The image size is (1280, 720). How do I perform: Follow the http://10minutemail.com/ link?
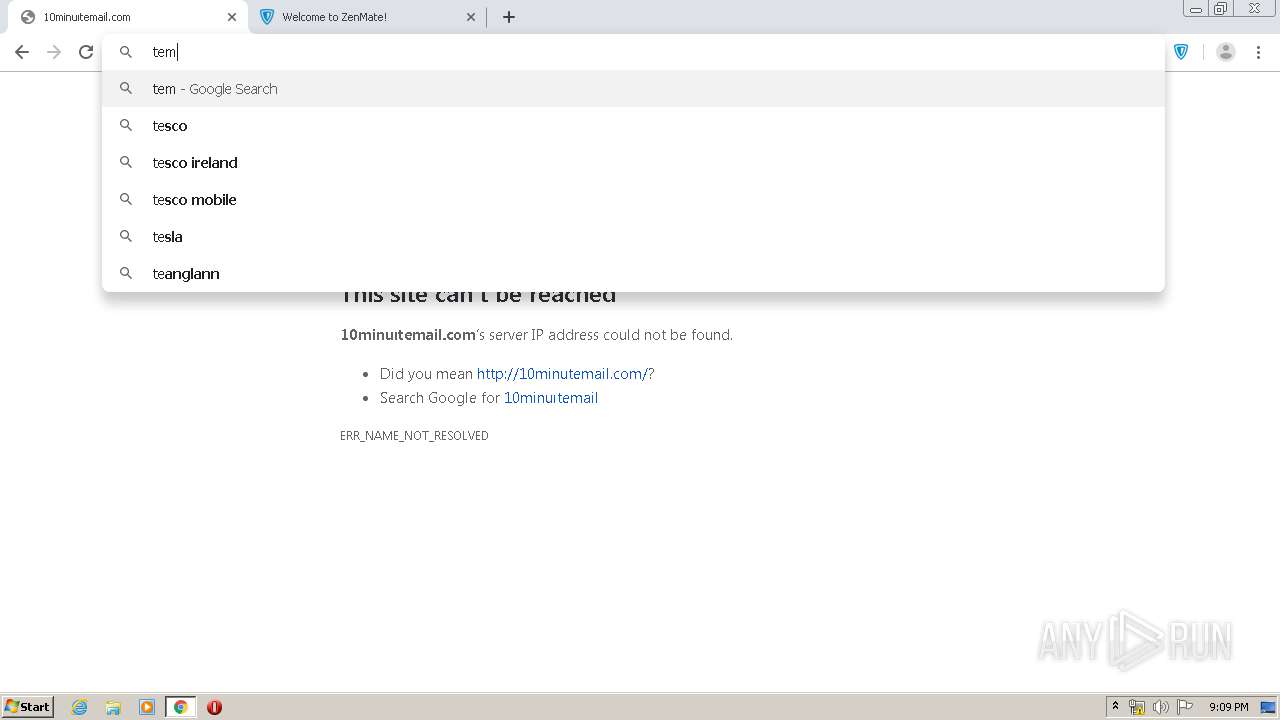point(562,374)
